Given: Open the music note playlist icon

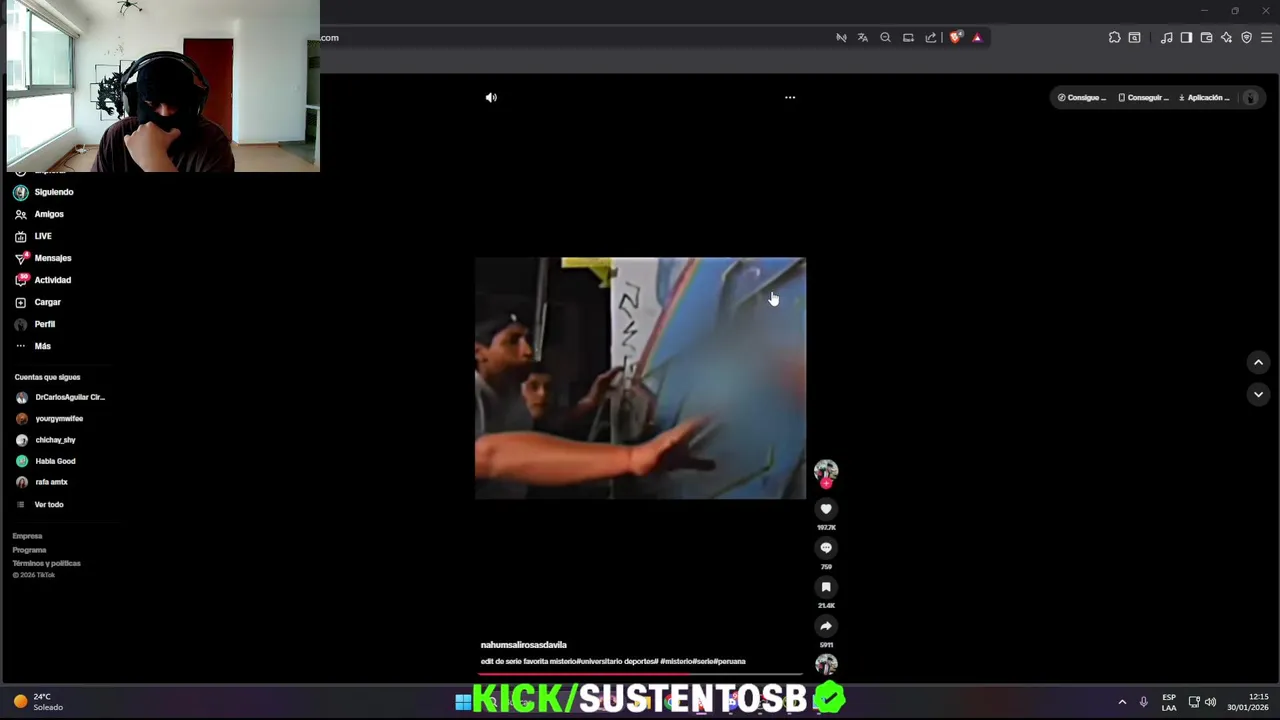Looking at the screenshot, I should pyautogui.click(x=1166, y=38).
